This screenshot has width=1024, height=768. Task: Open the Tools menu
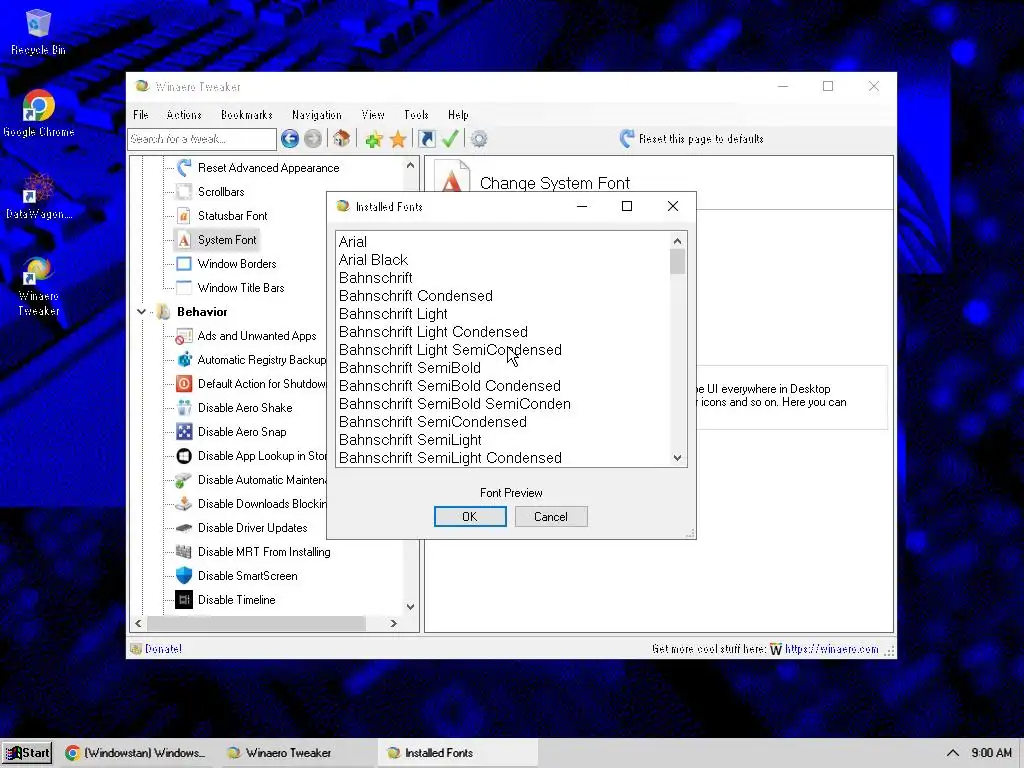tap(416, 115)
